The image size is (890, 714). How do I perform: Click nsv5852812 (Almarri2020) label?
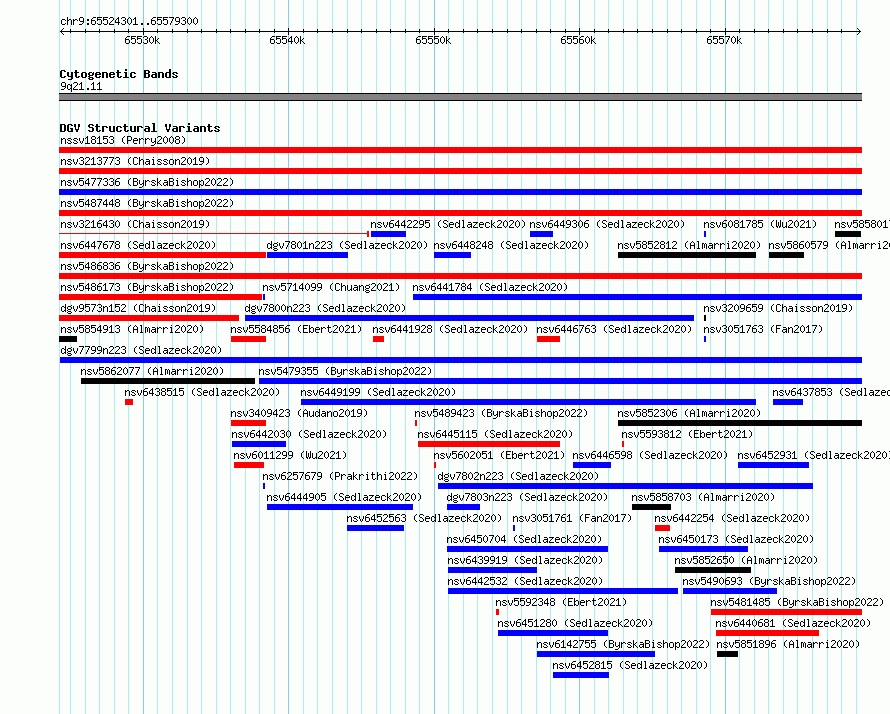(x=689, y=245)
